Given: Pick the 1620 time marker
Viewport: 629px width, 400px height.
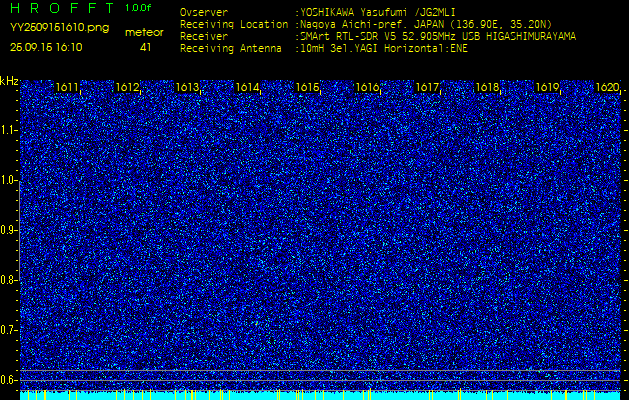Looking at the screenshot, I should coord(607,88).
